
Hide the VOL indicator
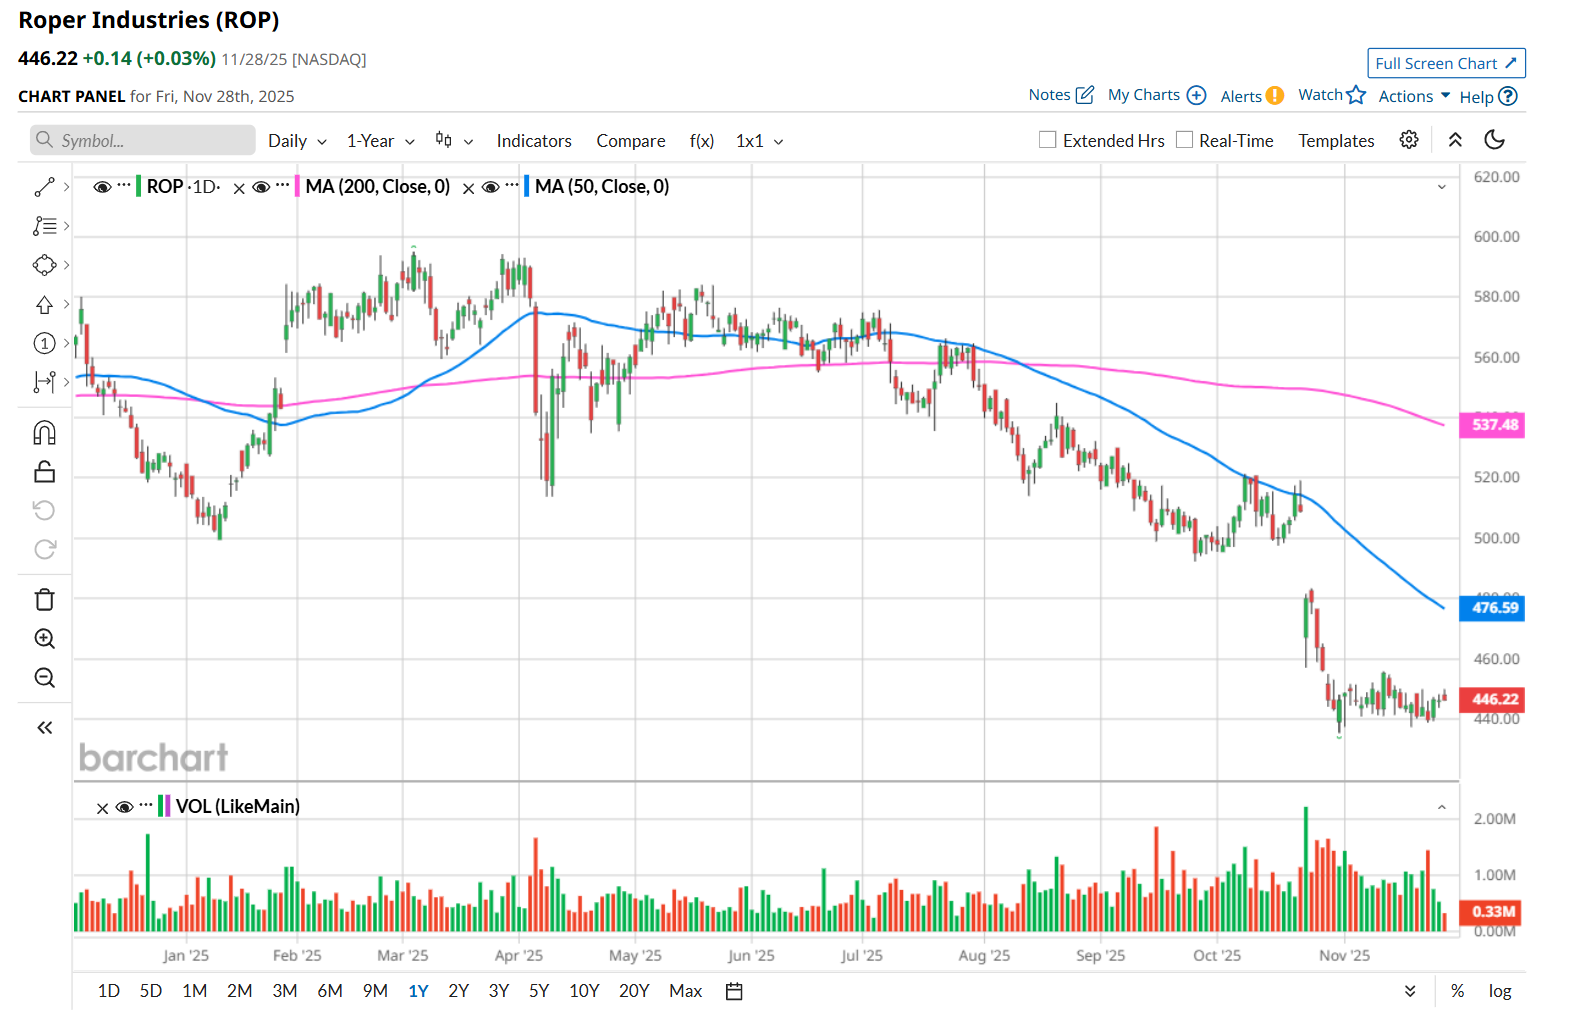[124, 807]
